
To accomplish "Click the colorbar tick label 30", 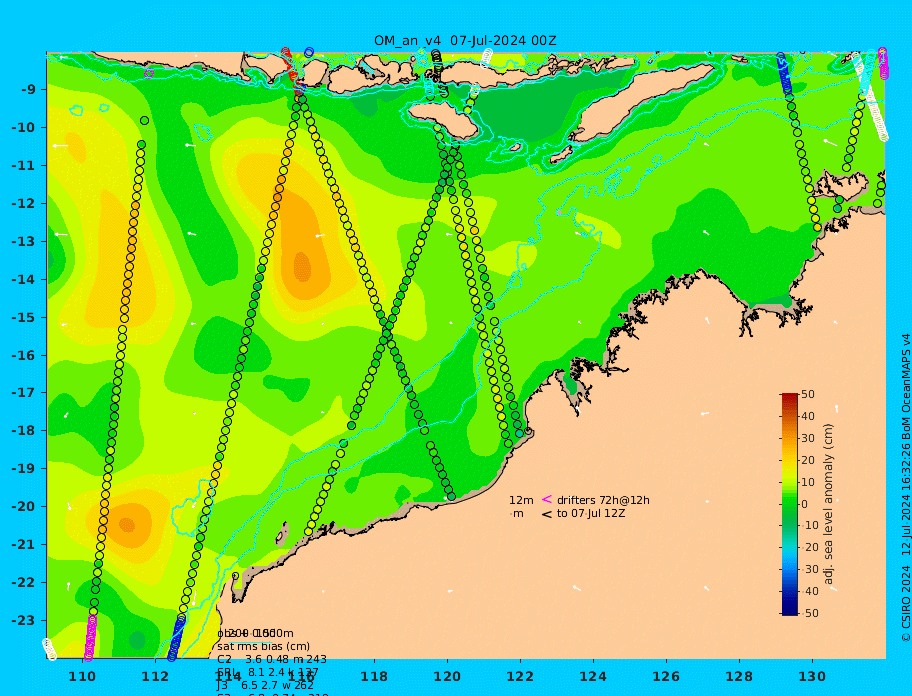I will click(x=808, y=438).
